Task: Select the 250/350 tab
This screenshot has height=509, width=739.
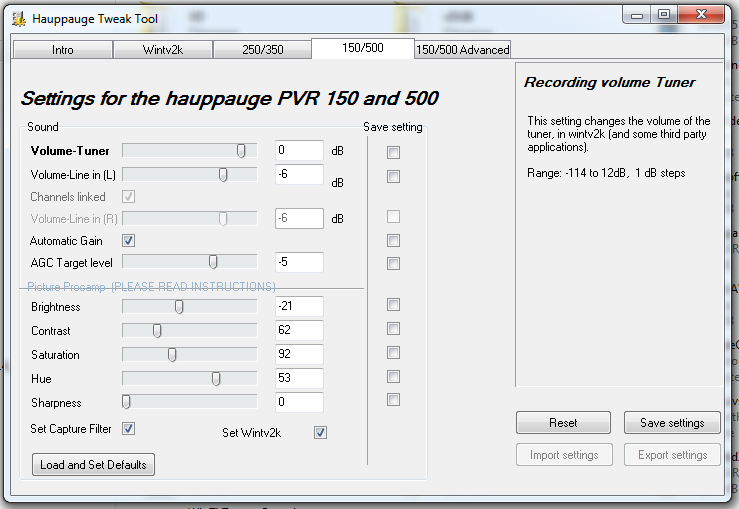Action: tap(263, 49)
